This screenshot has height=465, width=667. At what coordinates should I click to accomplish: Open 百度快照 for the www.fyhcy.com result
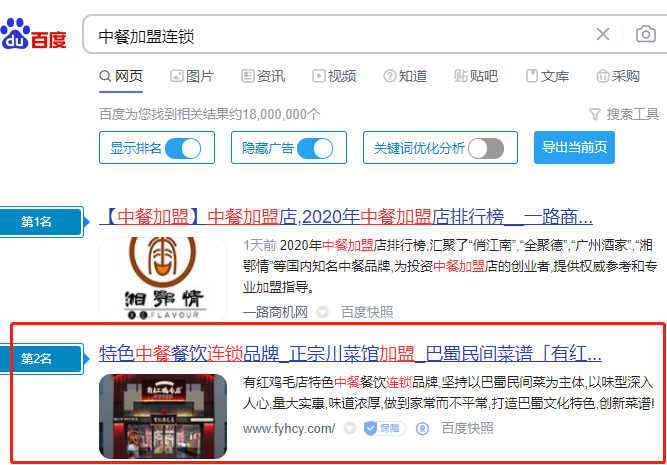(x=467, y=428)
